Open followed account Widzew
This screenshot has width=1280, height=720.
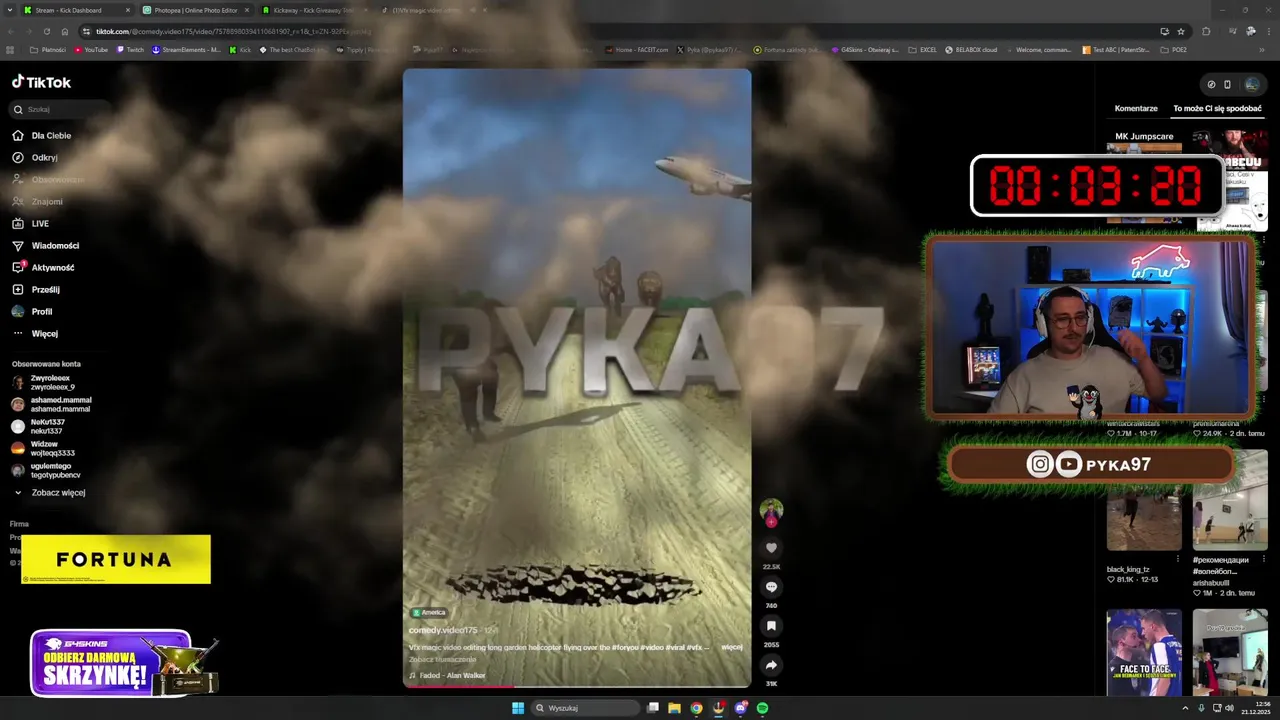tap(50, 448)
